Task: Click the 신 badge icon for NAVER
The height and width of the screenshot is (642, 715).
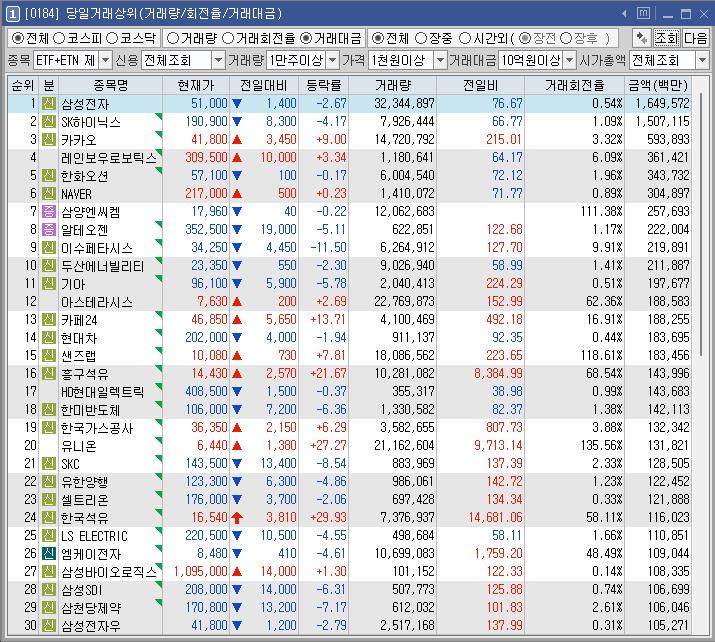Action: tap(49, 193)
